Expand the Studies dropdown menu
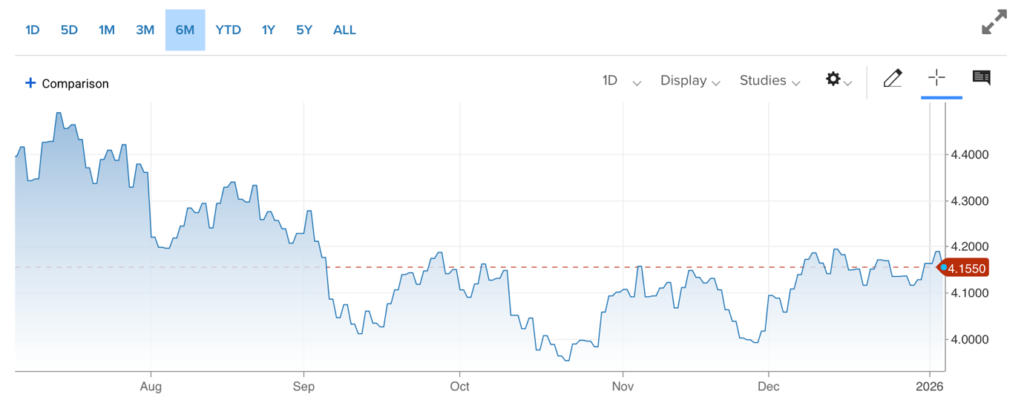Viewport: 1024px width, 400px height. pos(769,81)
